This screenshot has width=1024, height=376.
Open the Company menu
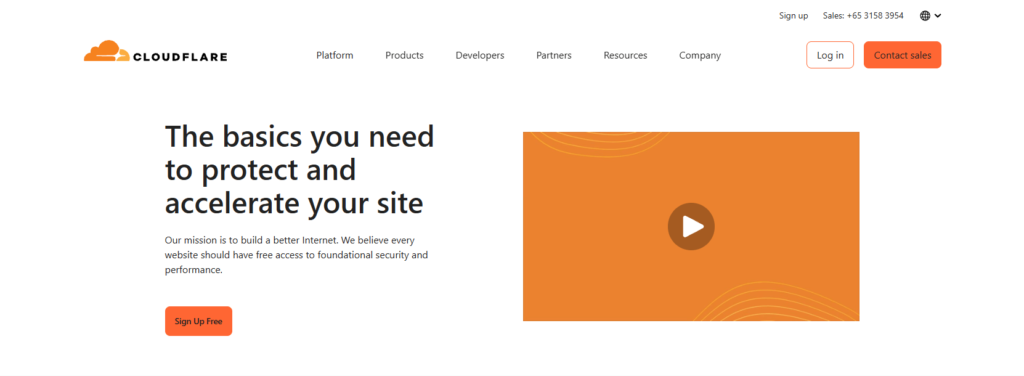[700, 55]
